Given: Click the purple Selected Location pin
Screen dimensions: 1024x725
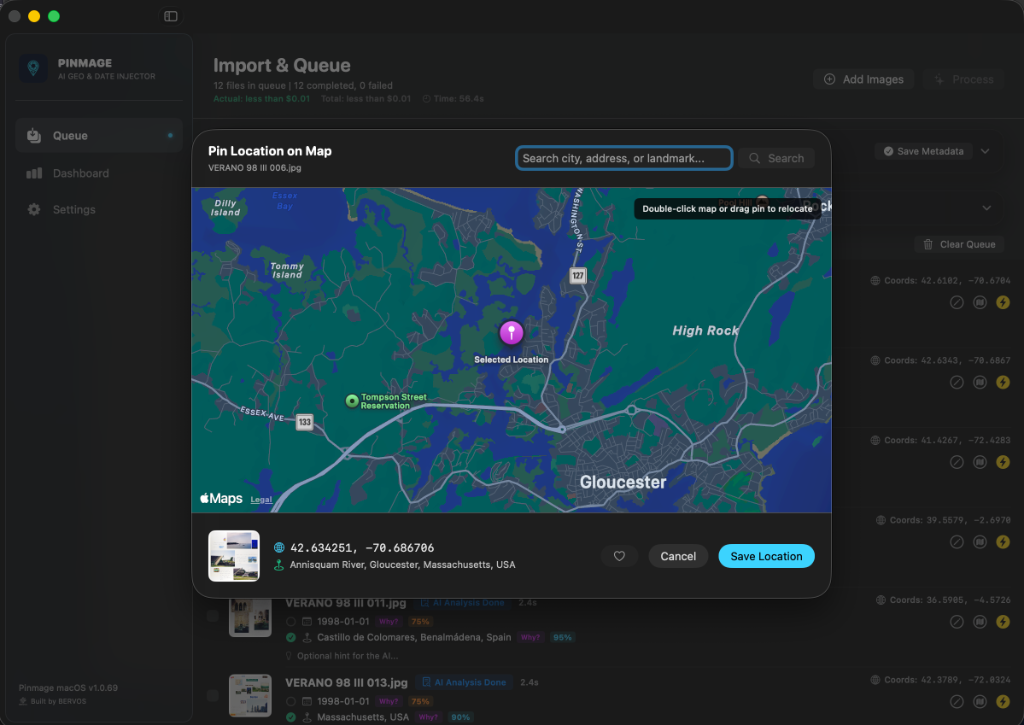Looking at the screenshot, I should tap(511, 333).
